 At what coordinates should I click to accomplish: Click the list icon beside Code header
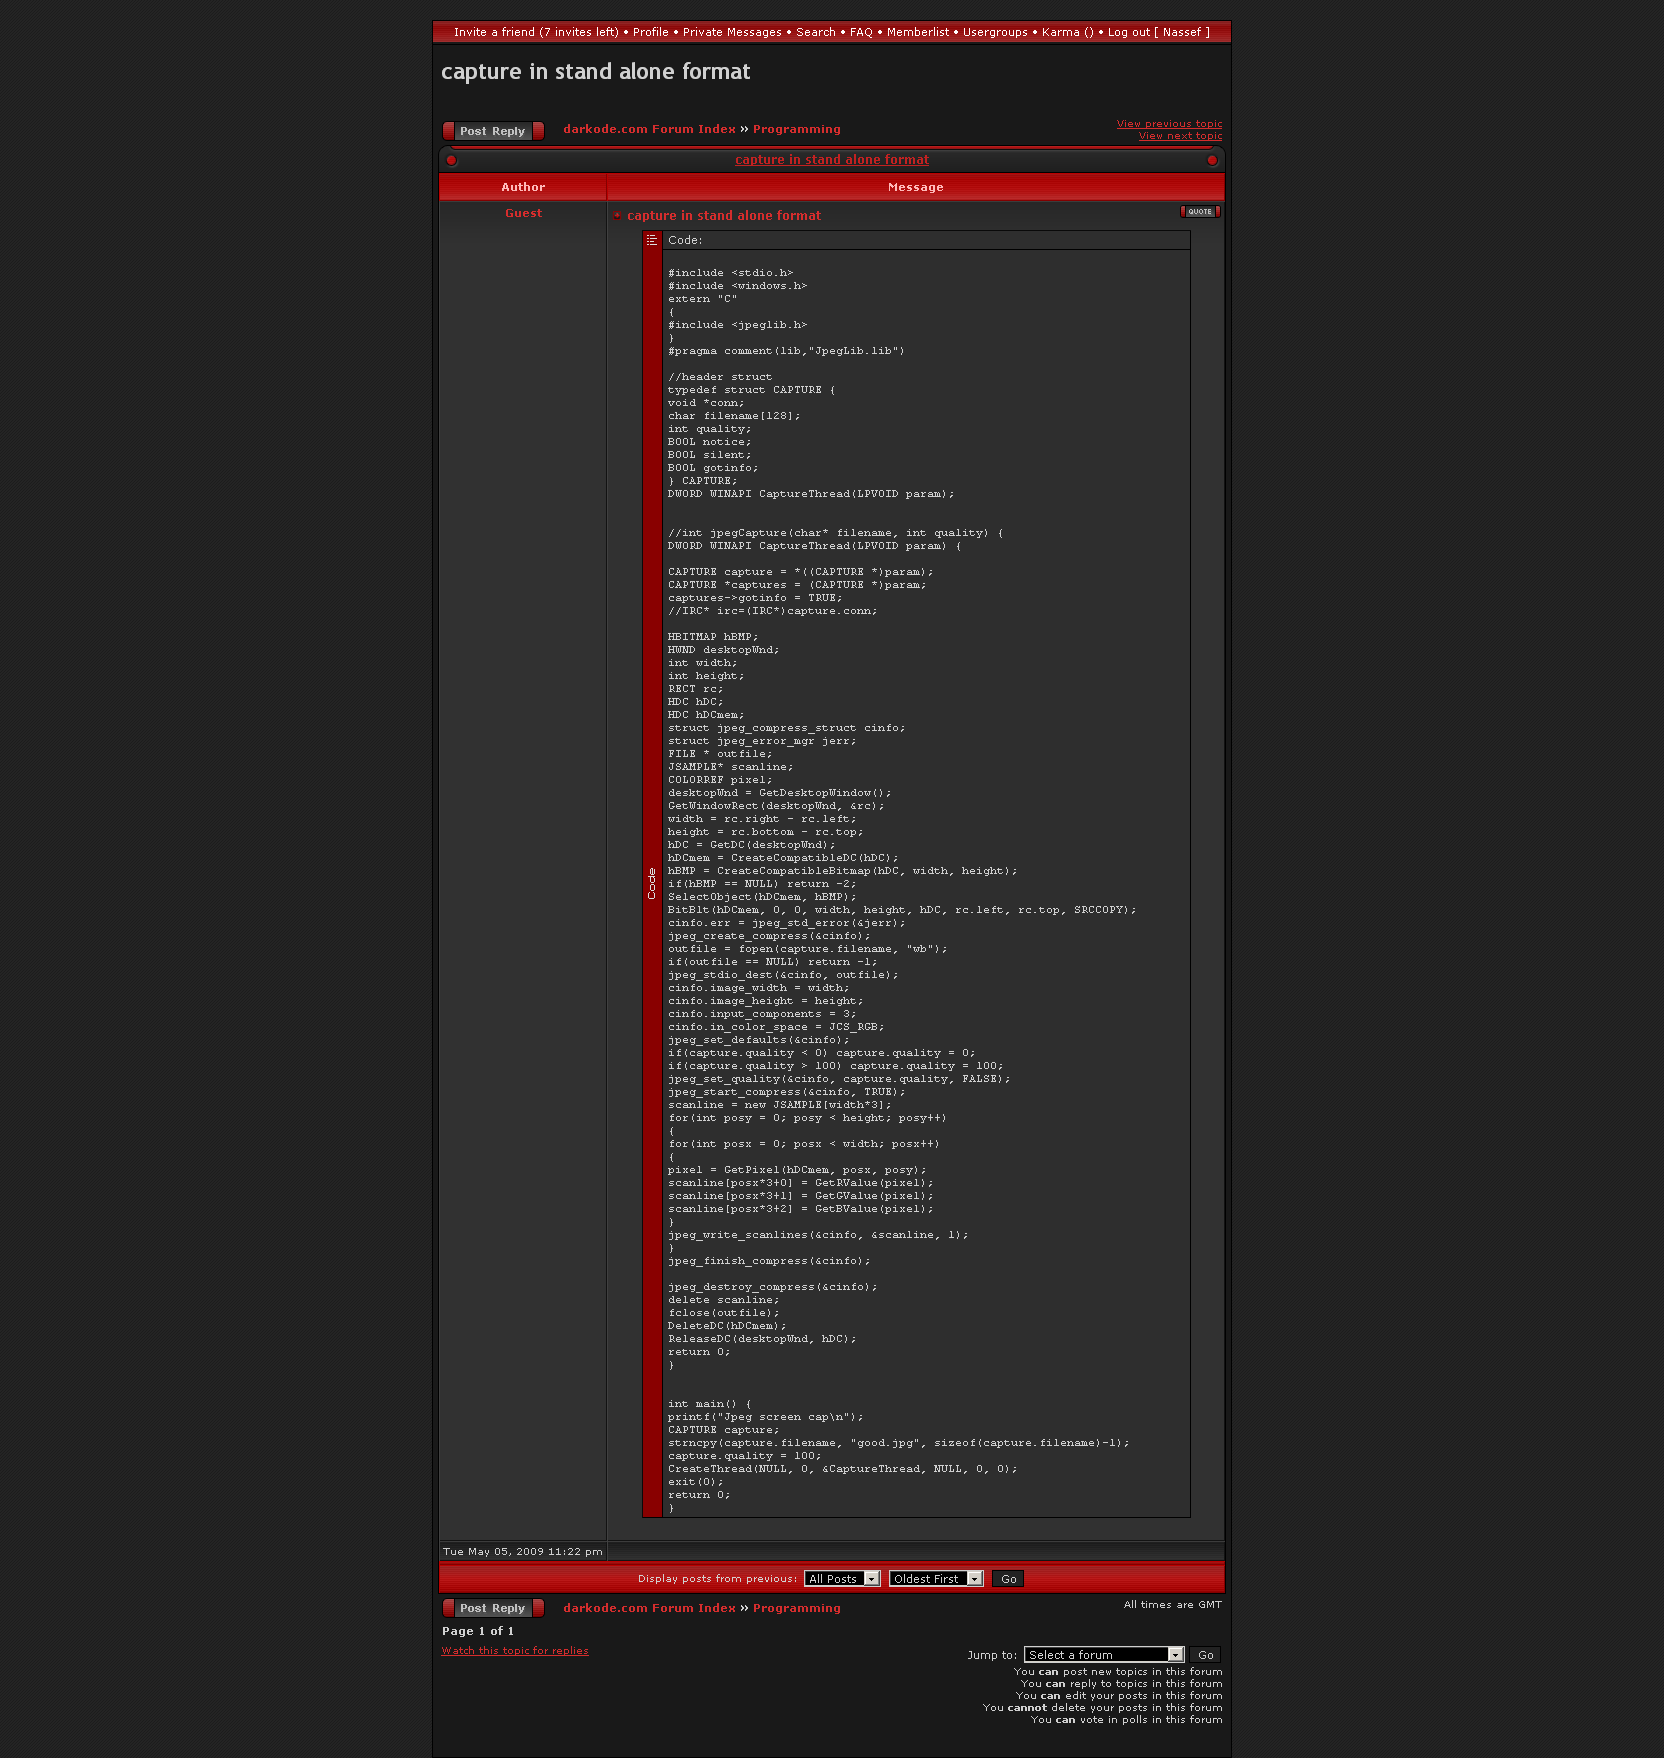coord(652,240)
